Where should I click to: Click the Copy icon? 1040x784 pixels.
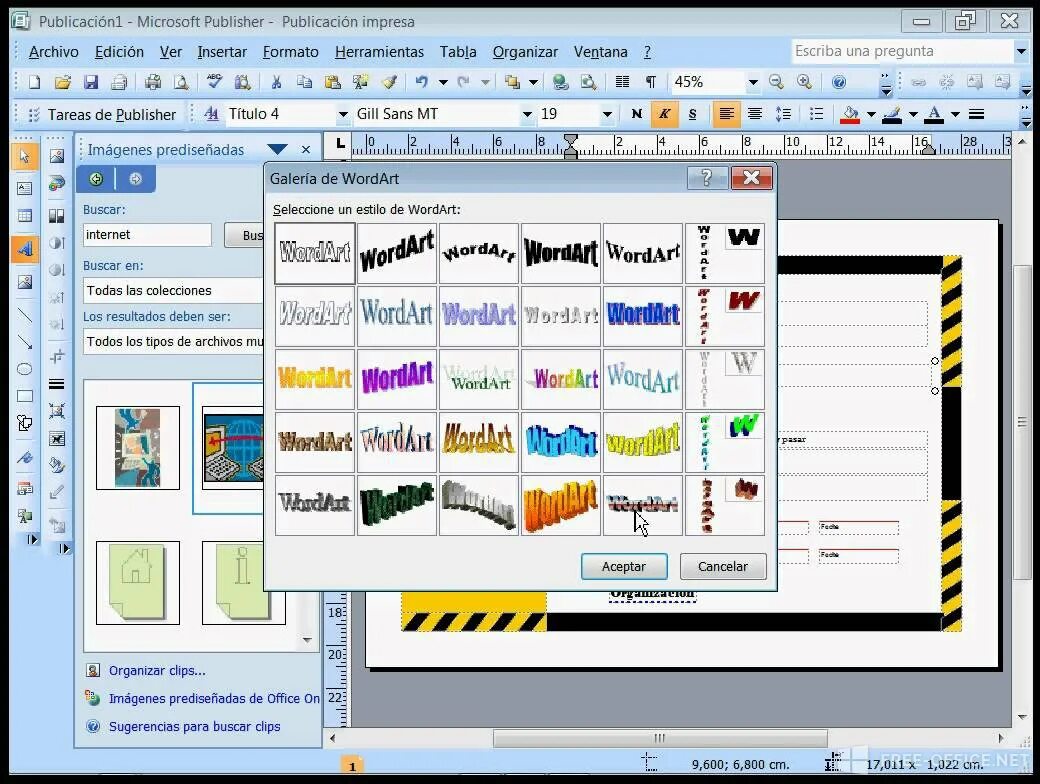[304, 82]
